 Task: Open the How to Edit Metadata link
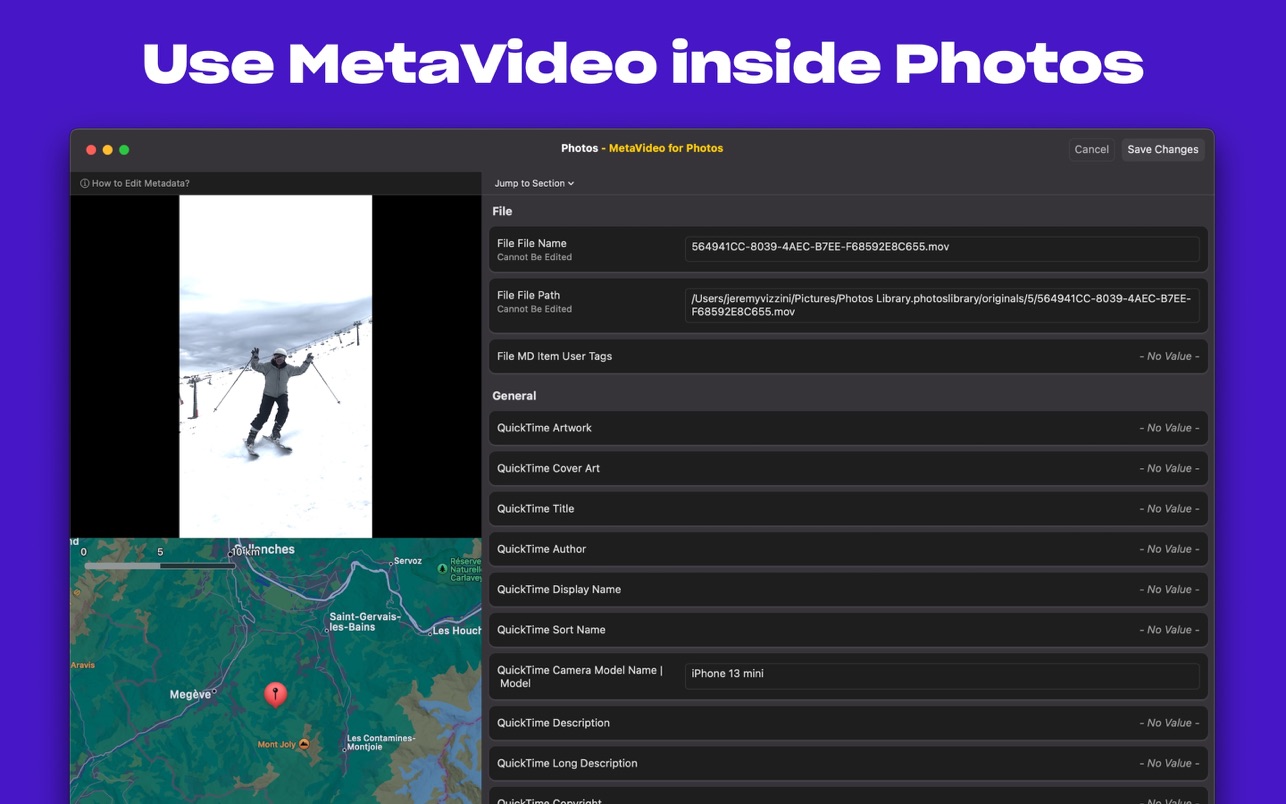(140, 184)
